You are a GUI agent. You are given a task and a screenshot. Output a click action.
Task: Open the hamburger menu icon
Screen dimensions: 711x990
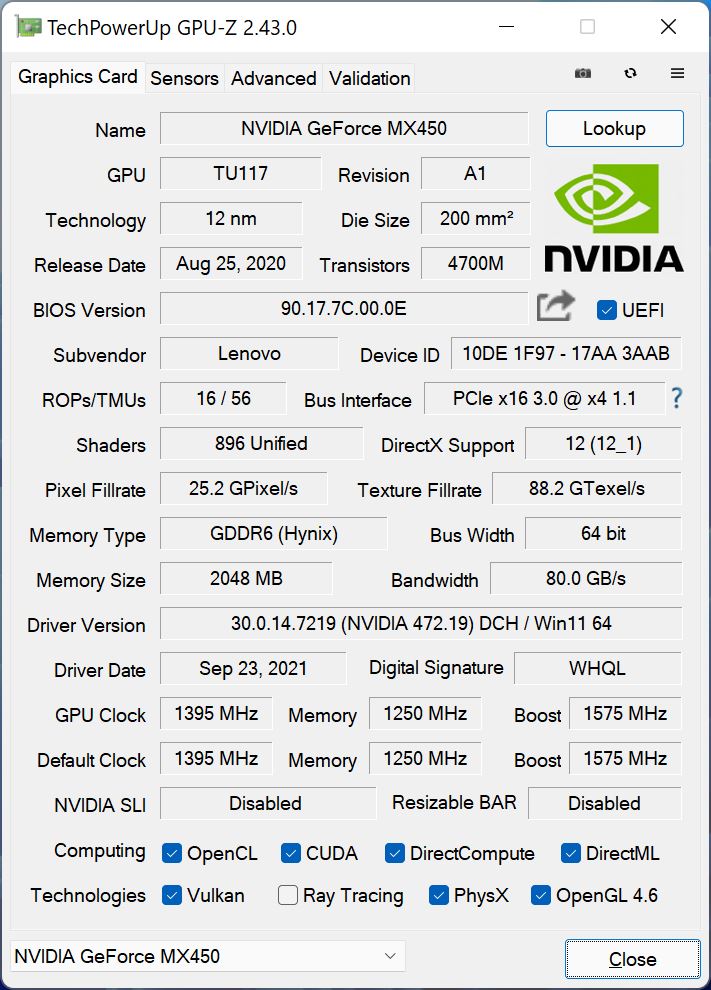click(x=677, y=74)
